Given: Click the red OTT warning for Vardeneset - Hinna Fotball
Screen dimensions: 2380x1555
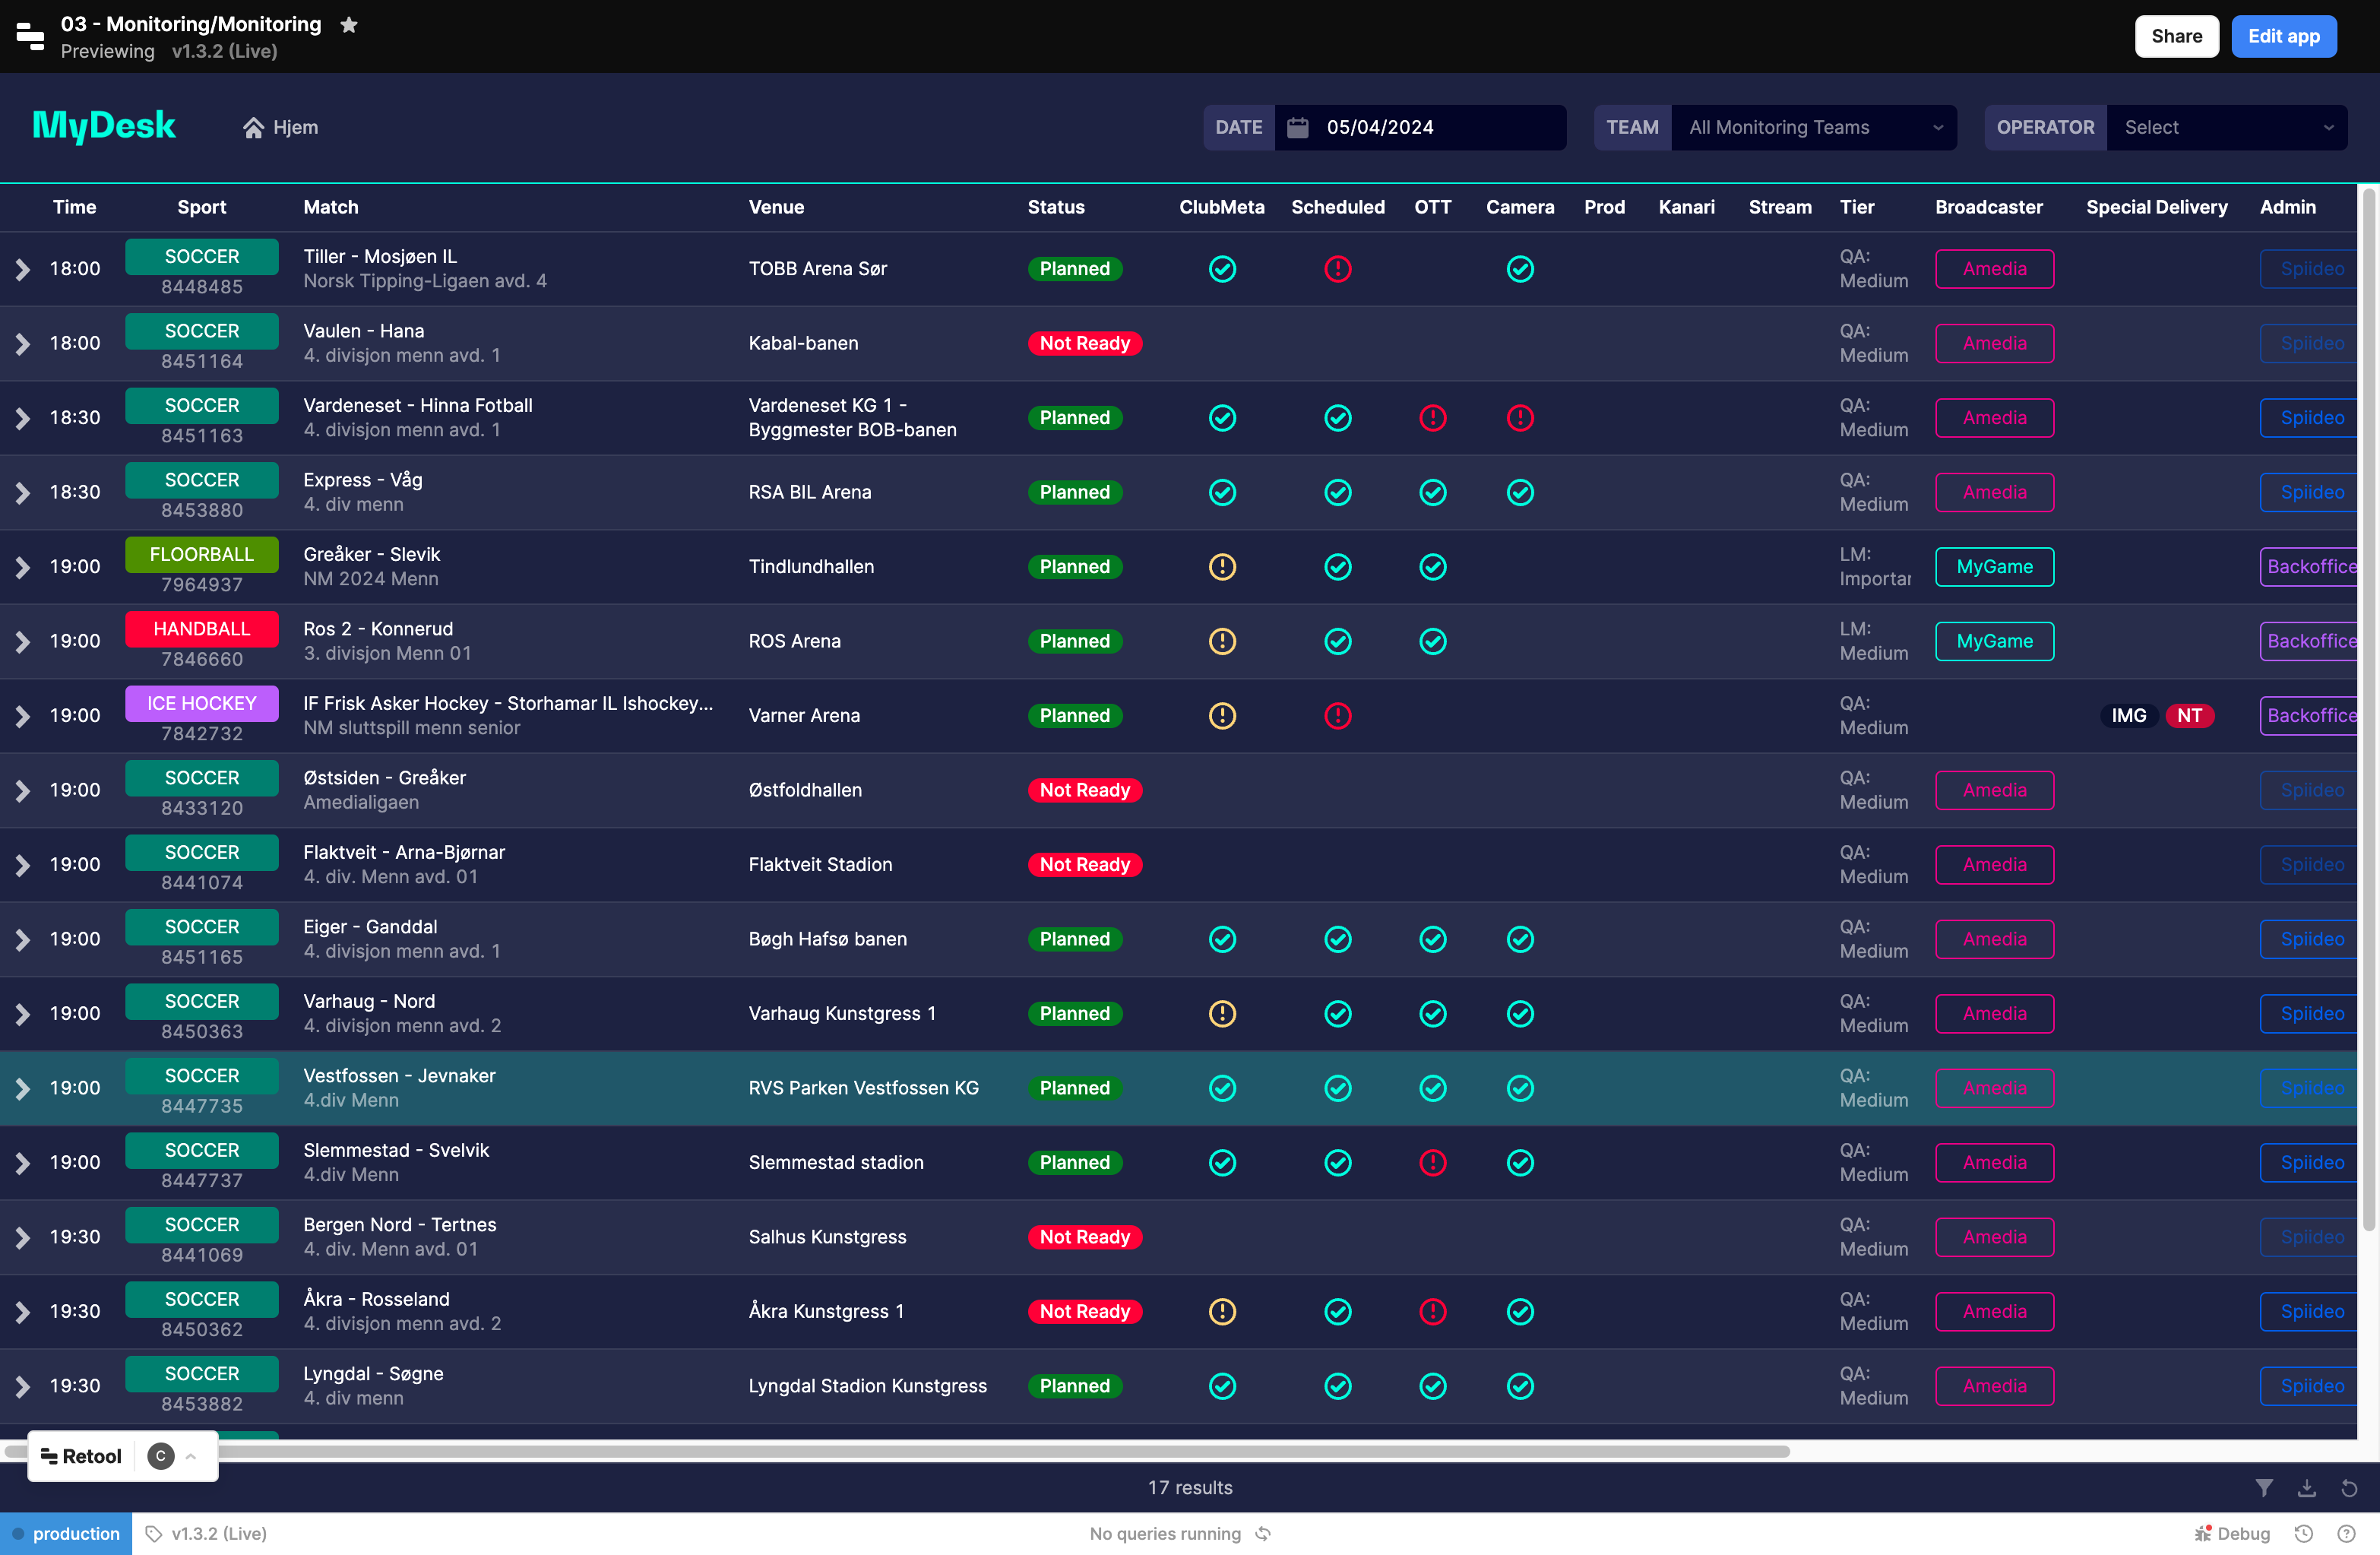Looking at the screenshot, I should [1432, 418].
